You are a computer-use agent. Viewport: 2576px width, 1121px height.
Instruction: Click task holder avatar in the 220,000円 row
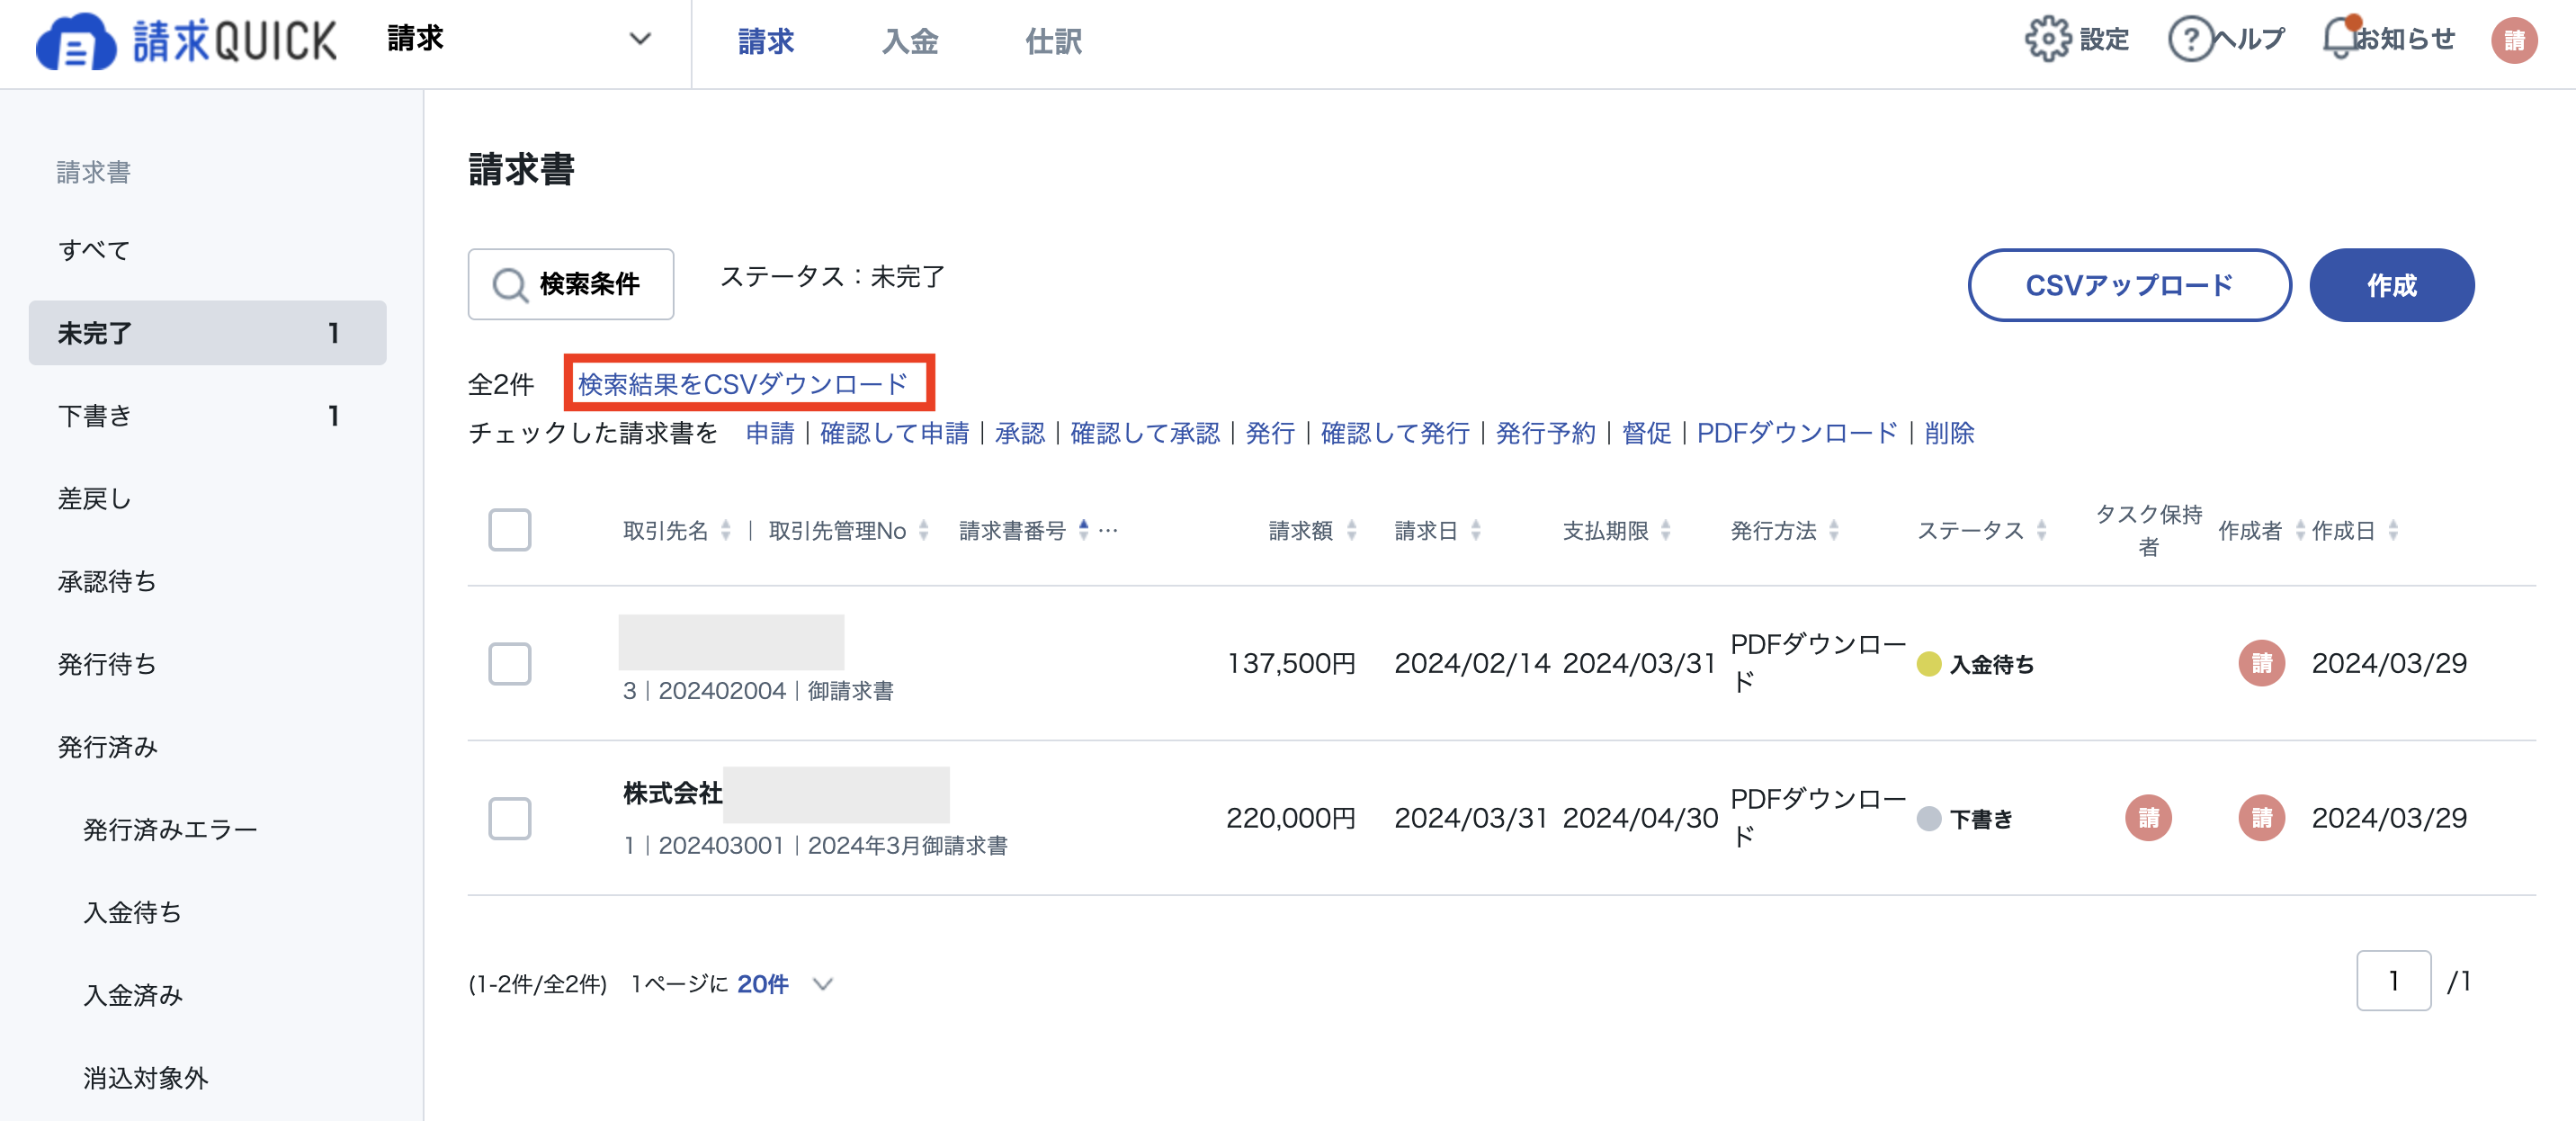(2148, 818)
